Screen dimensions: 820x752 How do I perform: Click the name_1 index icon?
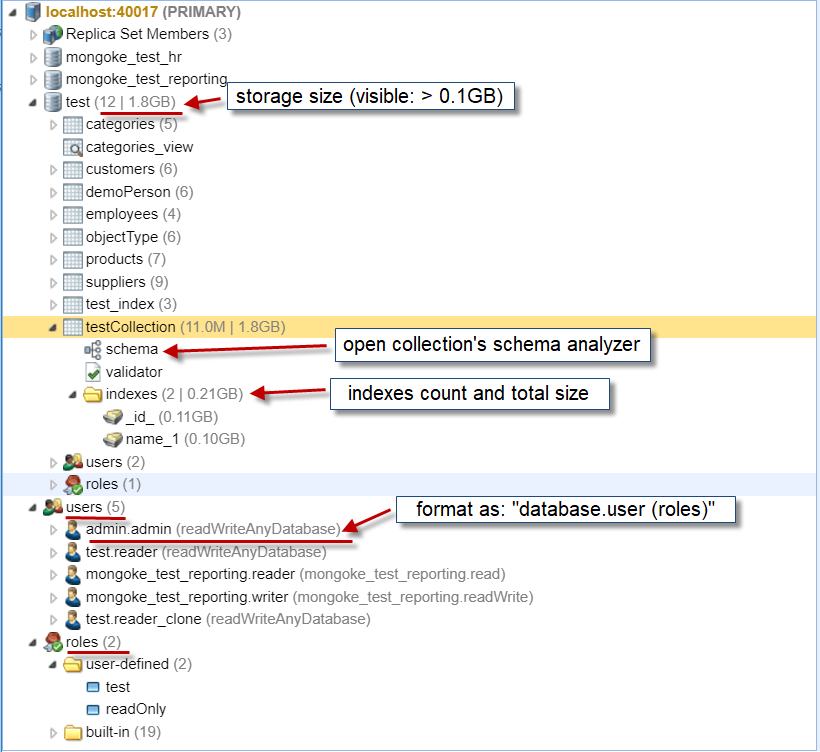point(113,439)
